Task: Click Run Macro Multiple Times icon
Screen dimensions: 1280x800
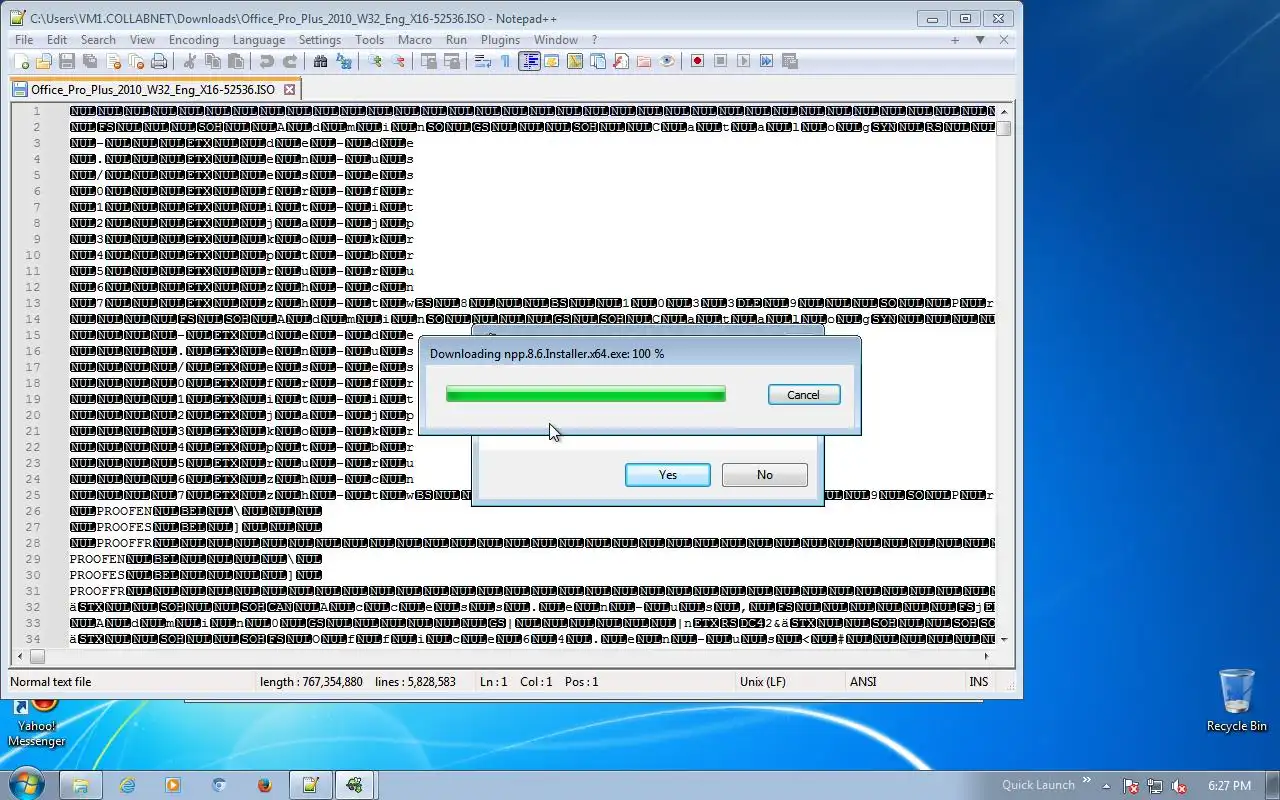Action: click(x=766, y=61)
